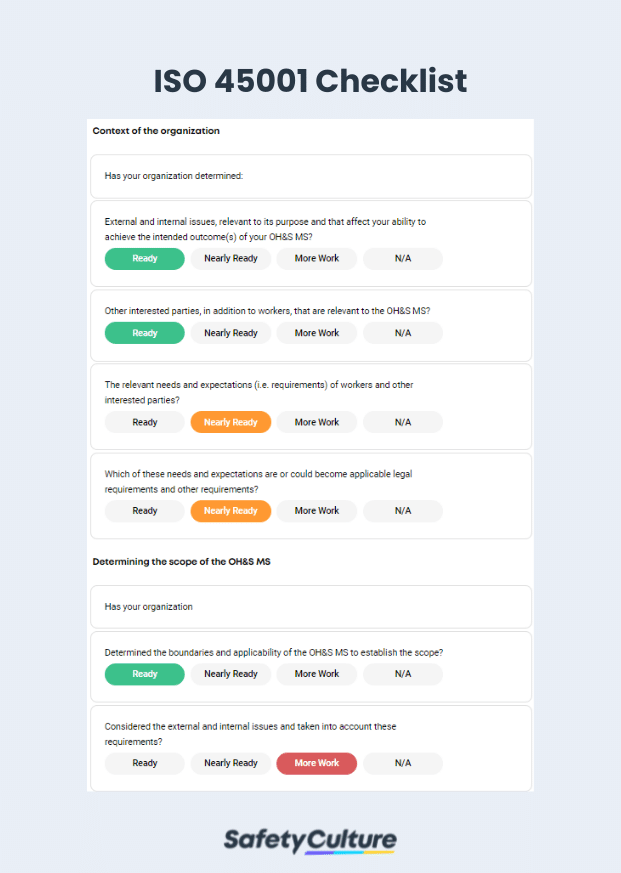Select Nearly Ready for the interested parties question
Viewport: 621px width, 873px height.
point(230,332)
